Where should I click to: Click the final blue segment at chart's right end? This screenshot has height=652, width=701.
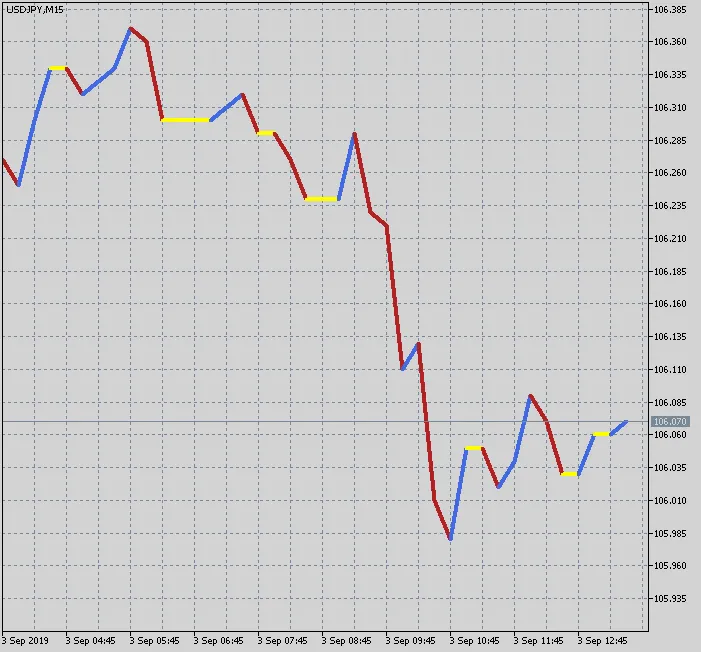618,428
